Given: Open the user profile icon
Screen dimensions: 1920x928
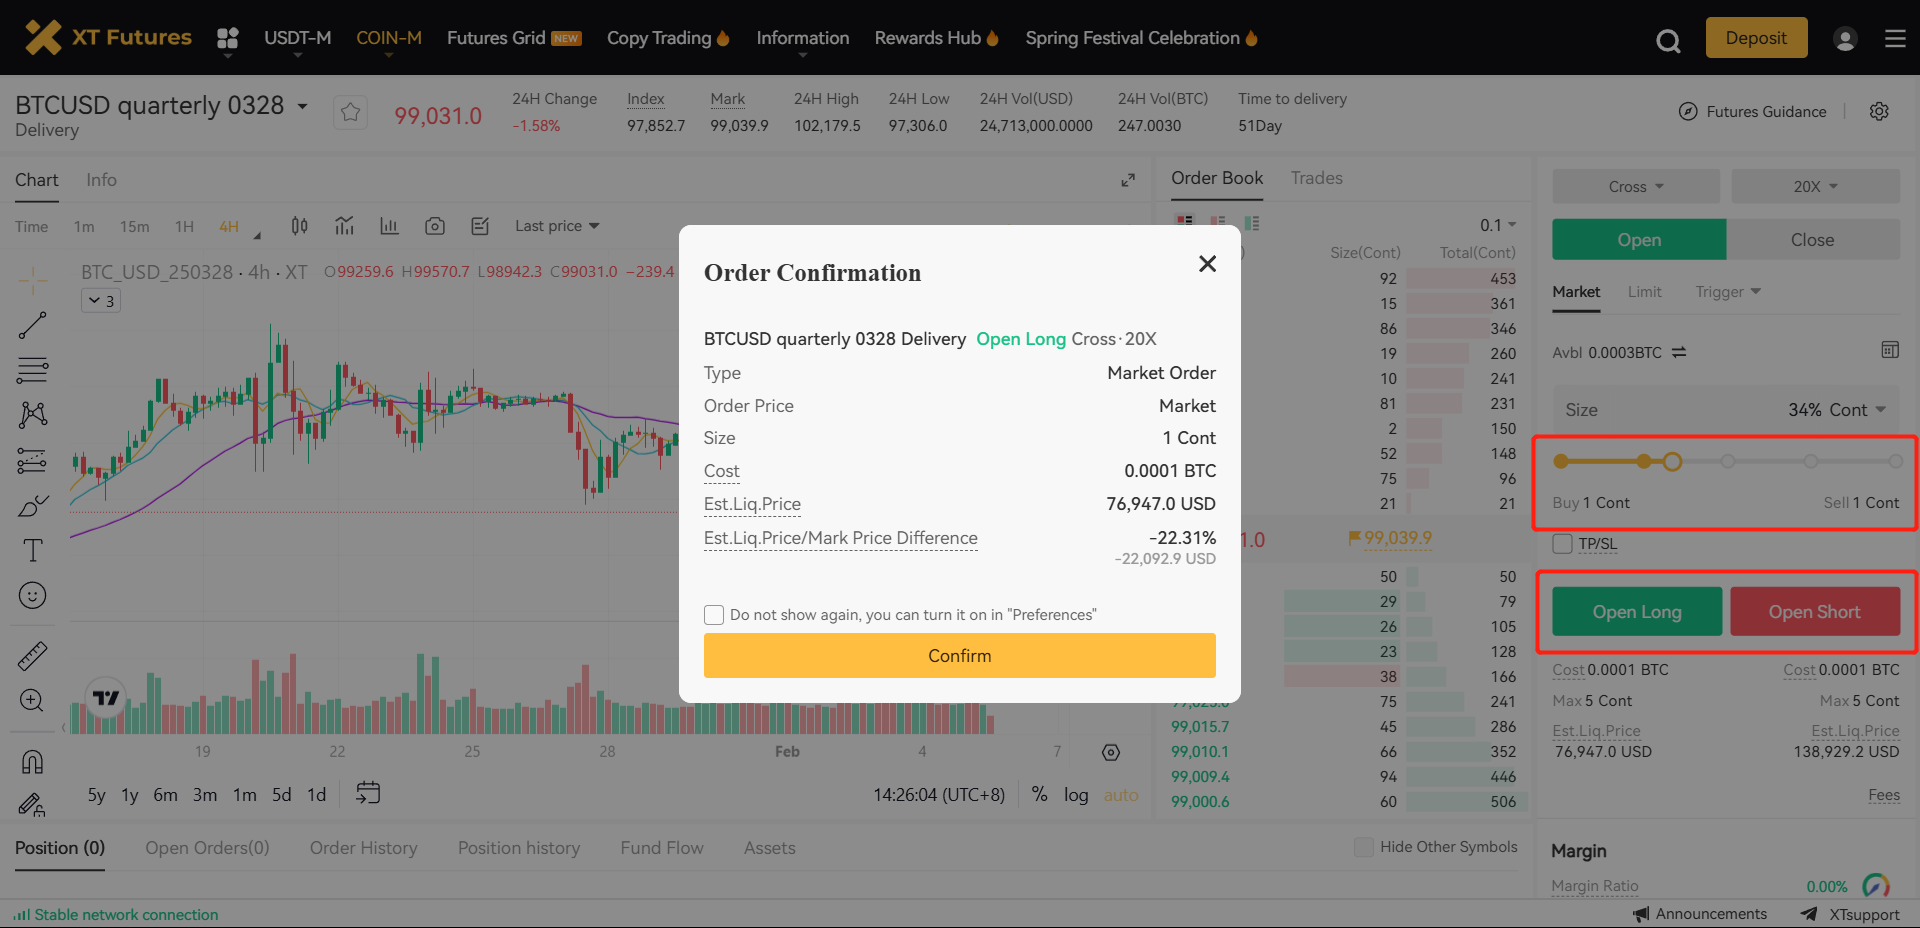Looking at the screenshot, I should tap(1844, 39).
